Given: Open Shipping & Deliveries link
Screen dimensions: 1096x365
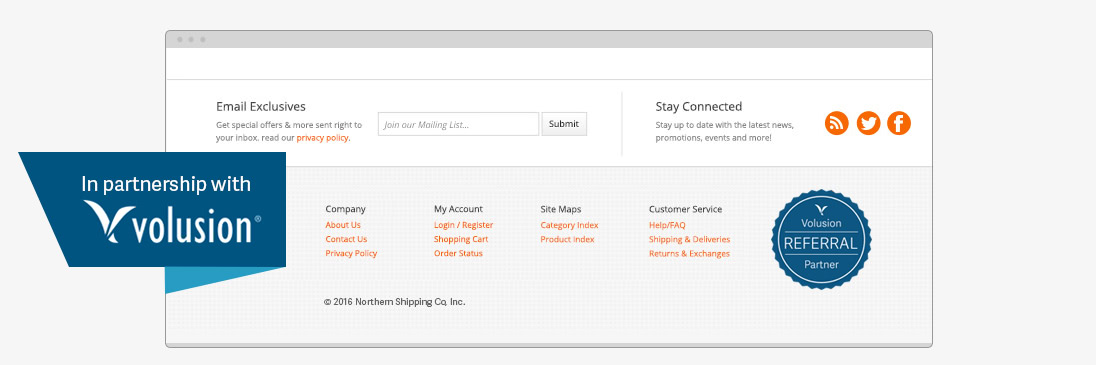Looking at the screenshot, I should tap(689, 239).
